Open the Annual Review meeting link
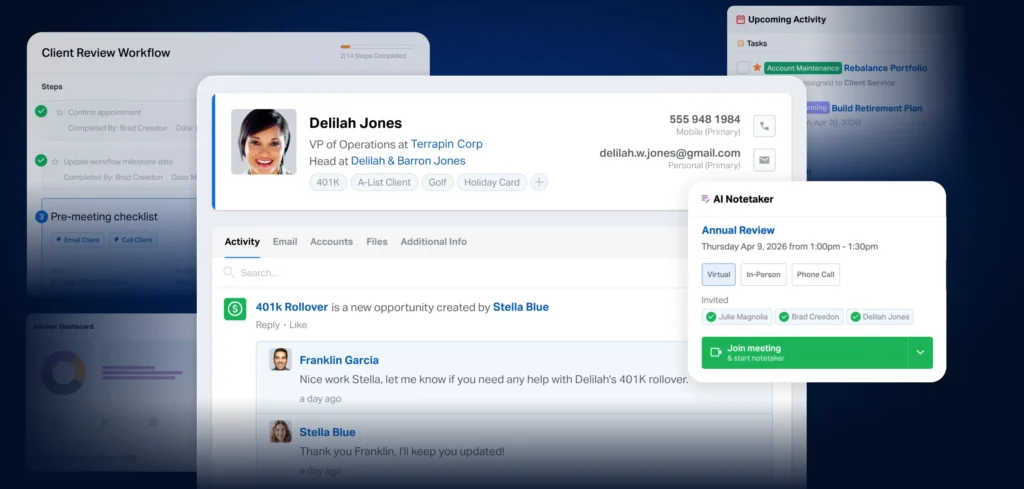Viewport: 1024px width, 489px height. 738,230
